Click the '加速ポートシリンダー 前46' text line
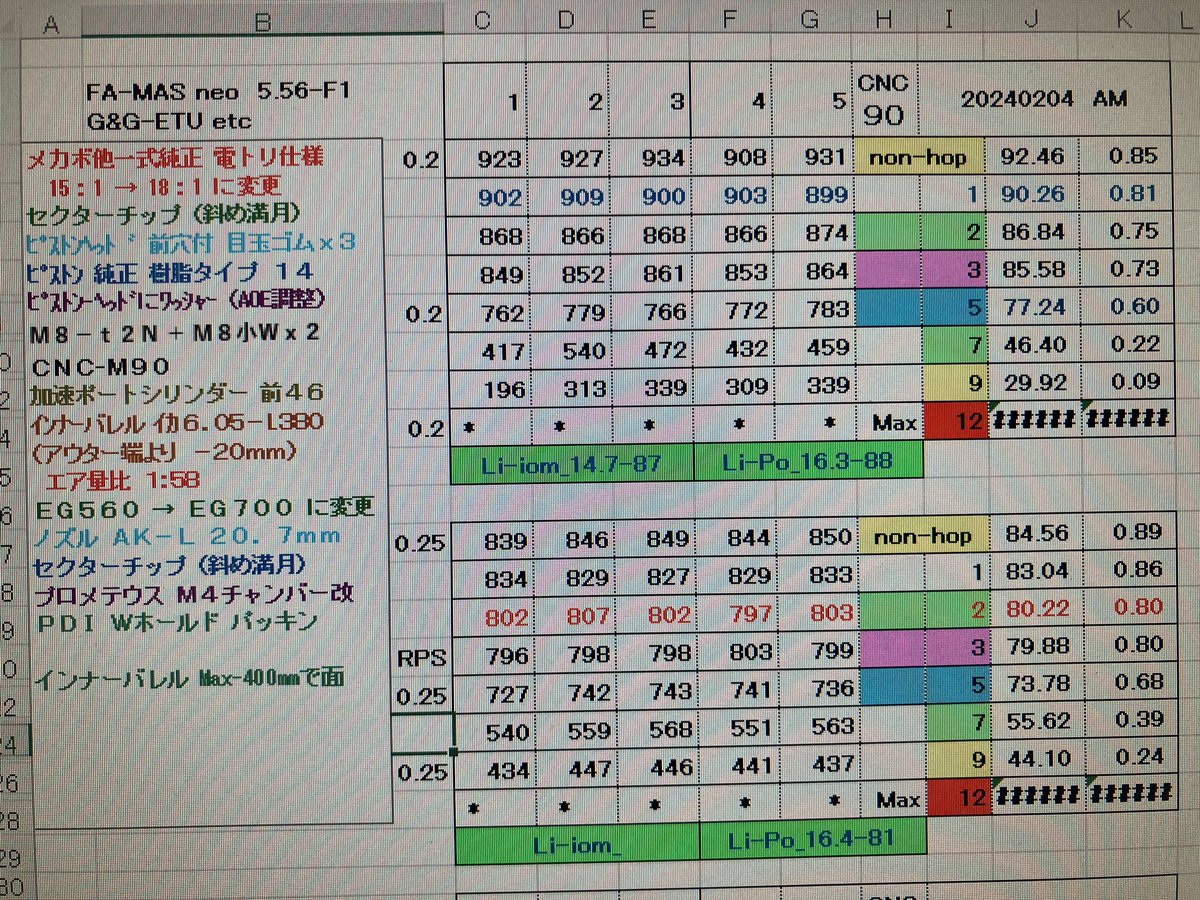Viewport: 1200px width, 900px height. coord(177,394)
